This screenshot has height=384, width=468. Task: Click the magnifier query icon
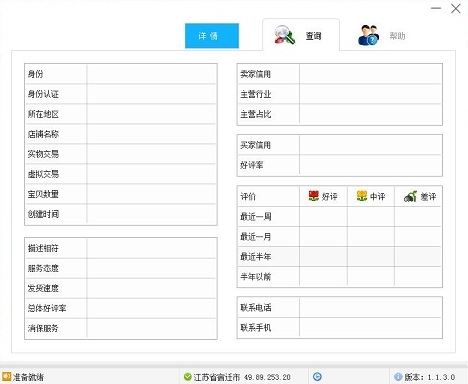284,35
